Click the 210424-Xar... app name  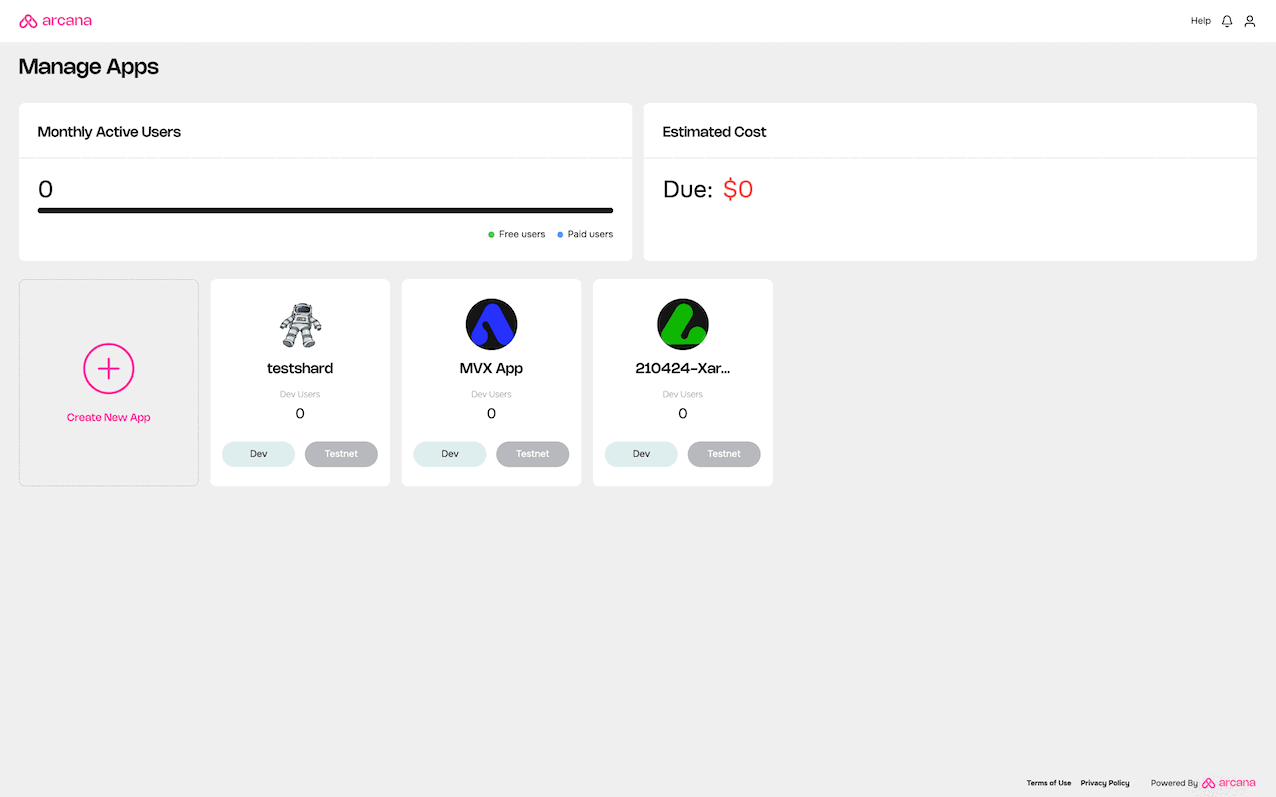click(683, 368)
